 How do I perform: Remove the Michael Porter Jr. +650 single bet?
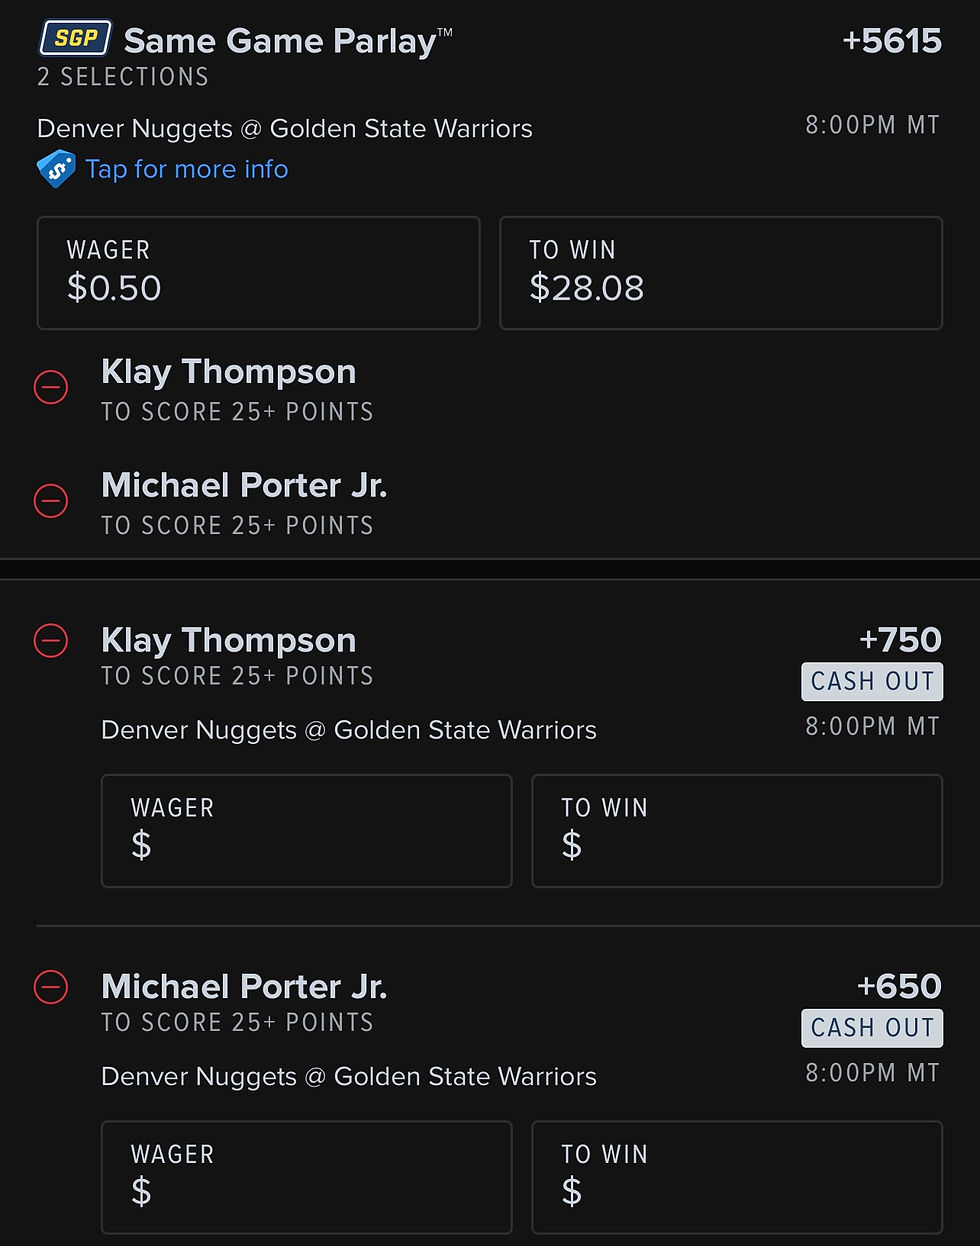(x=51, y=987)
